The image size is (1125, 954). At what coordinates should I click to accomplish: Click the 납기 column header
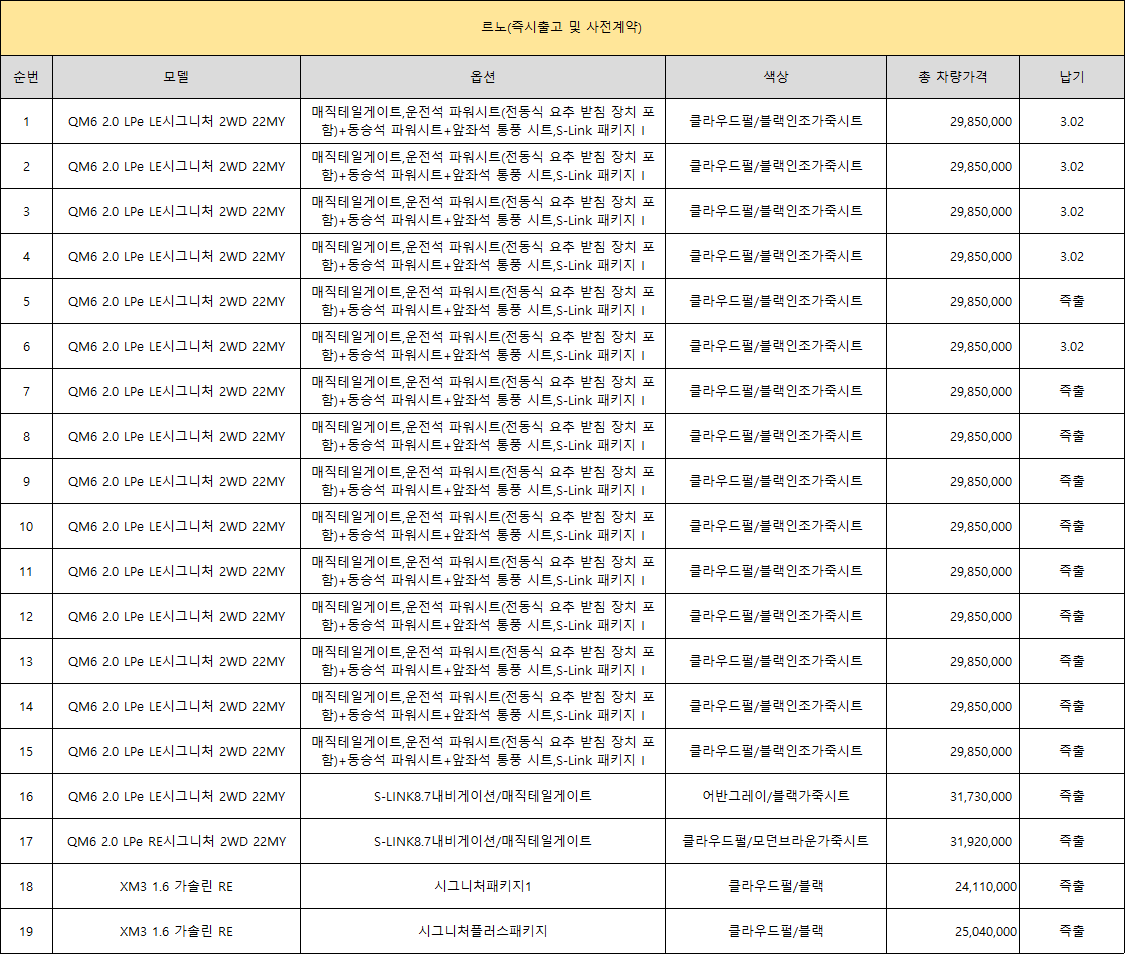(x=1072, y=77)
